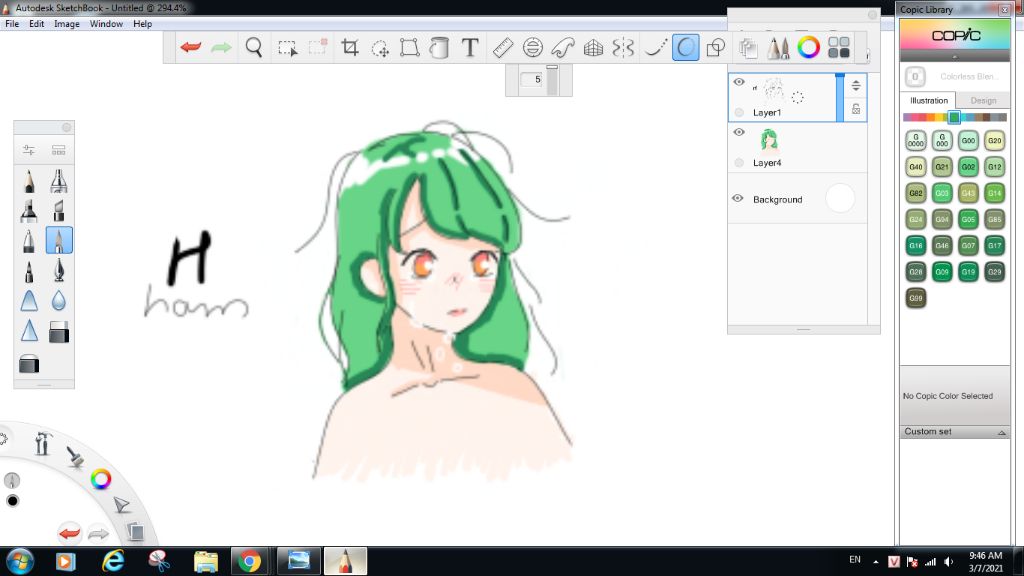Select the Zoom magnifier tool
The height and width of the screenshot is (576, 1024).
point(253,47)
